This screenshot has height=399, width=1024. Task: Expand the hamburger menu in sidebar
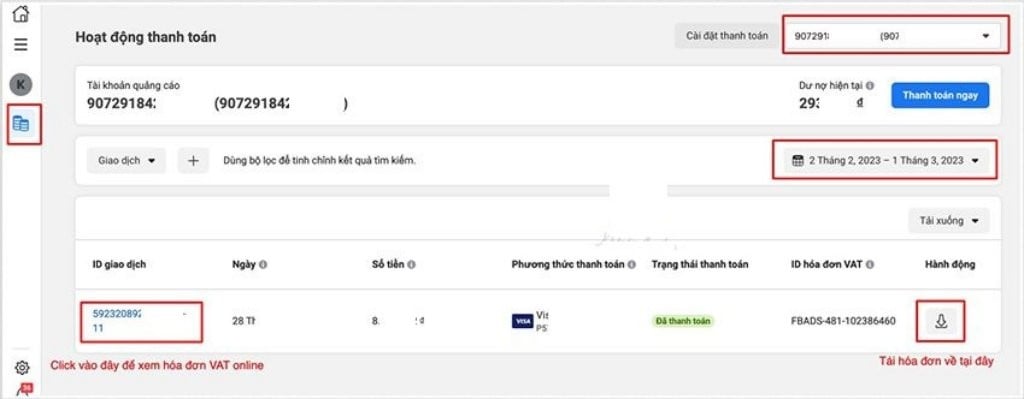click(x=21, y=44)
